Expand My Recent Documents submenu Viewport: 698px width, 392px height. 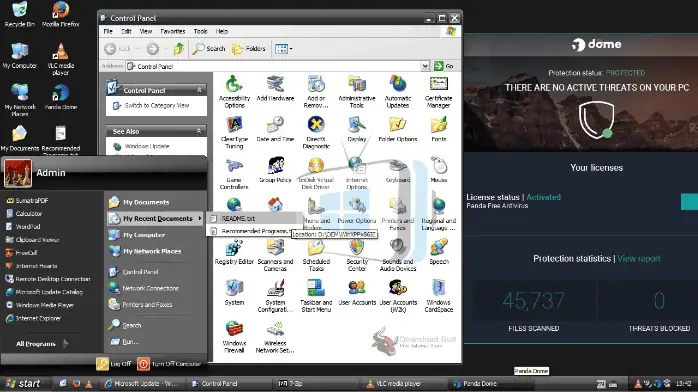[x=156, y=218]
